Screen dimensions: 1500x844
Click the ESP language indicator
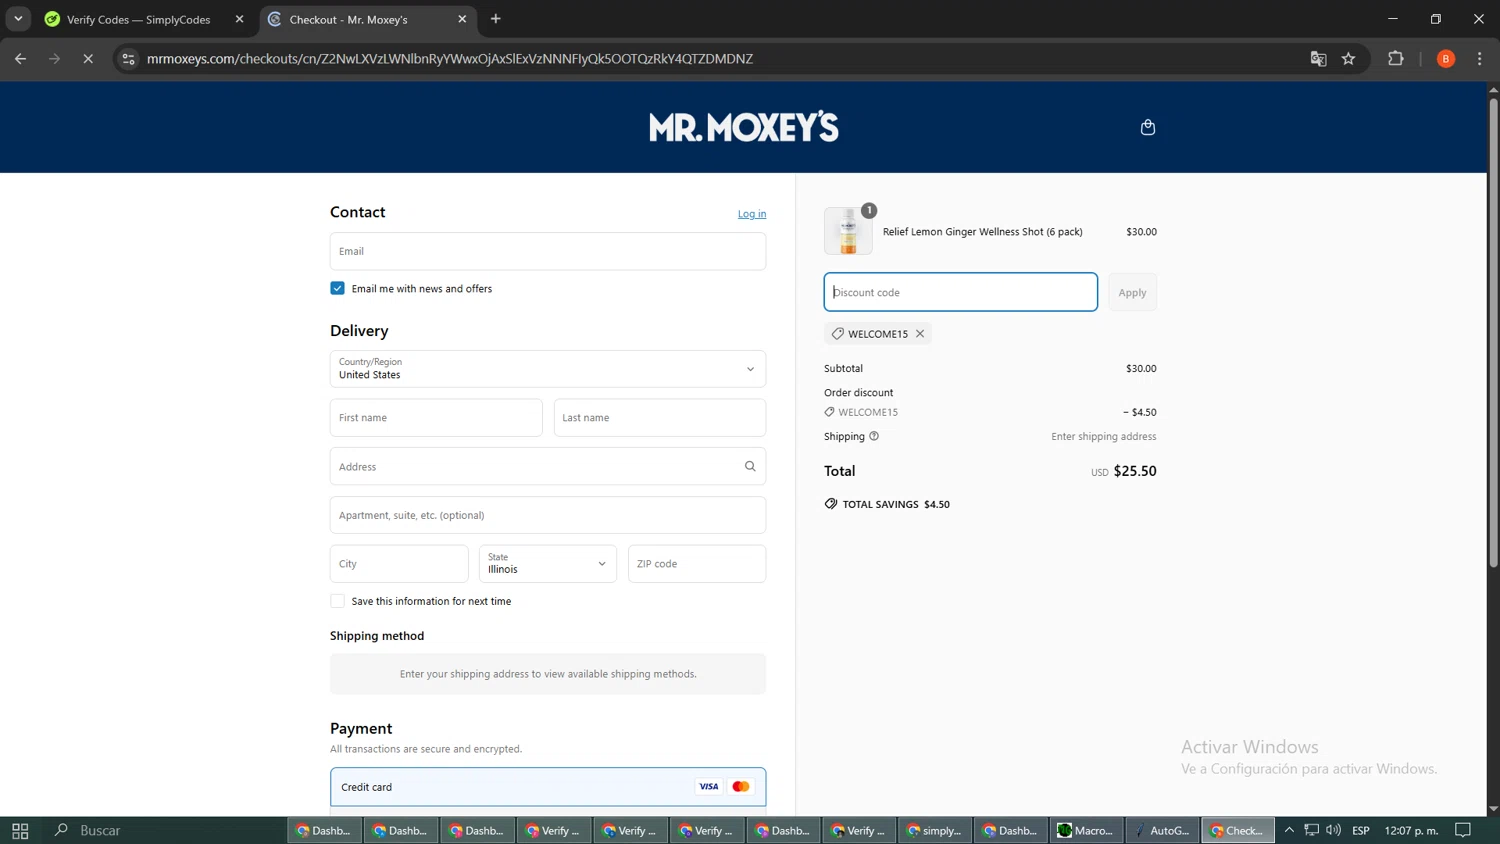1361,830
